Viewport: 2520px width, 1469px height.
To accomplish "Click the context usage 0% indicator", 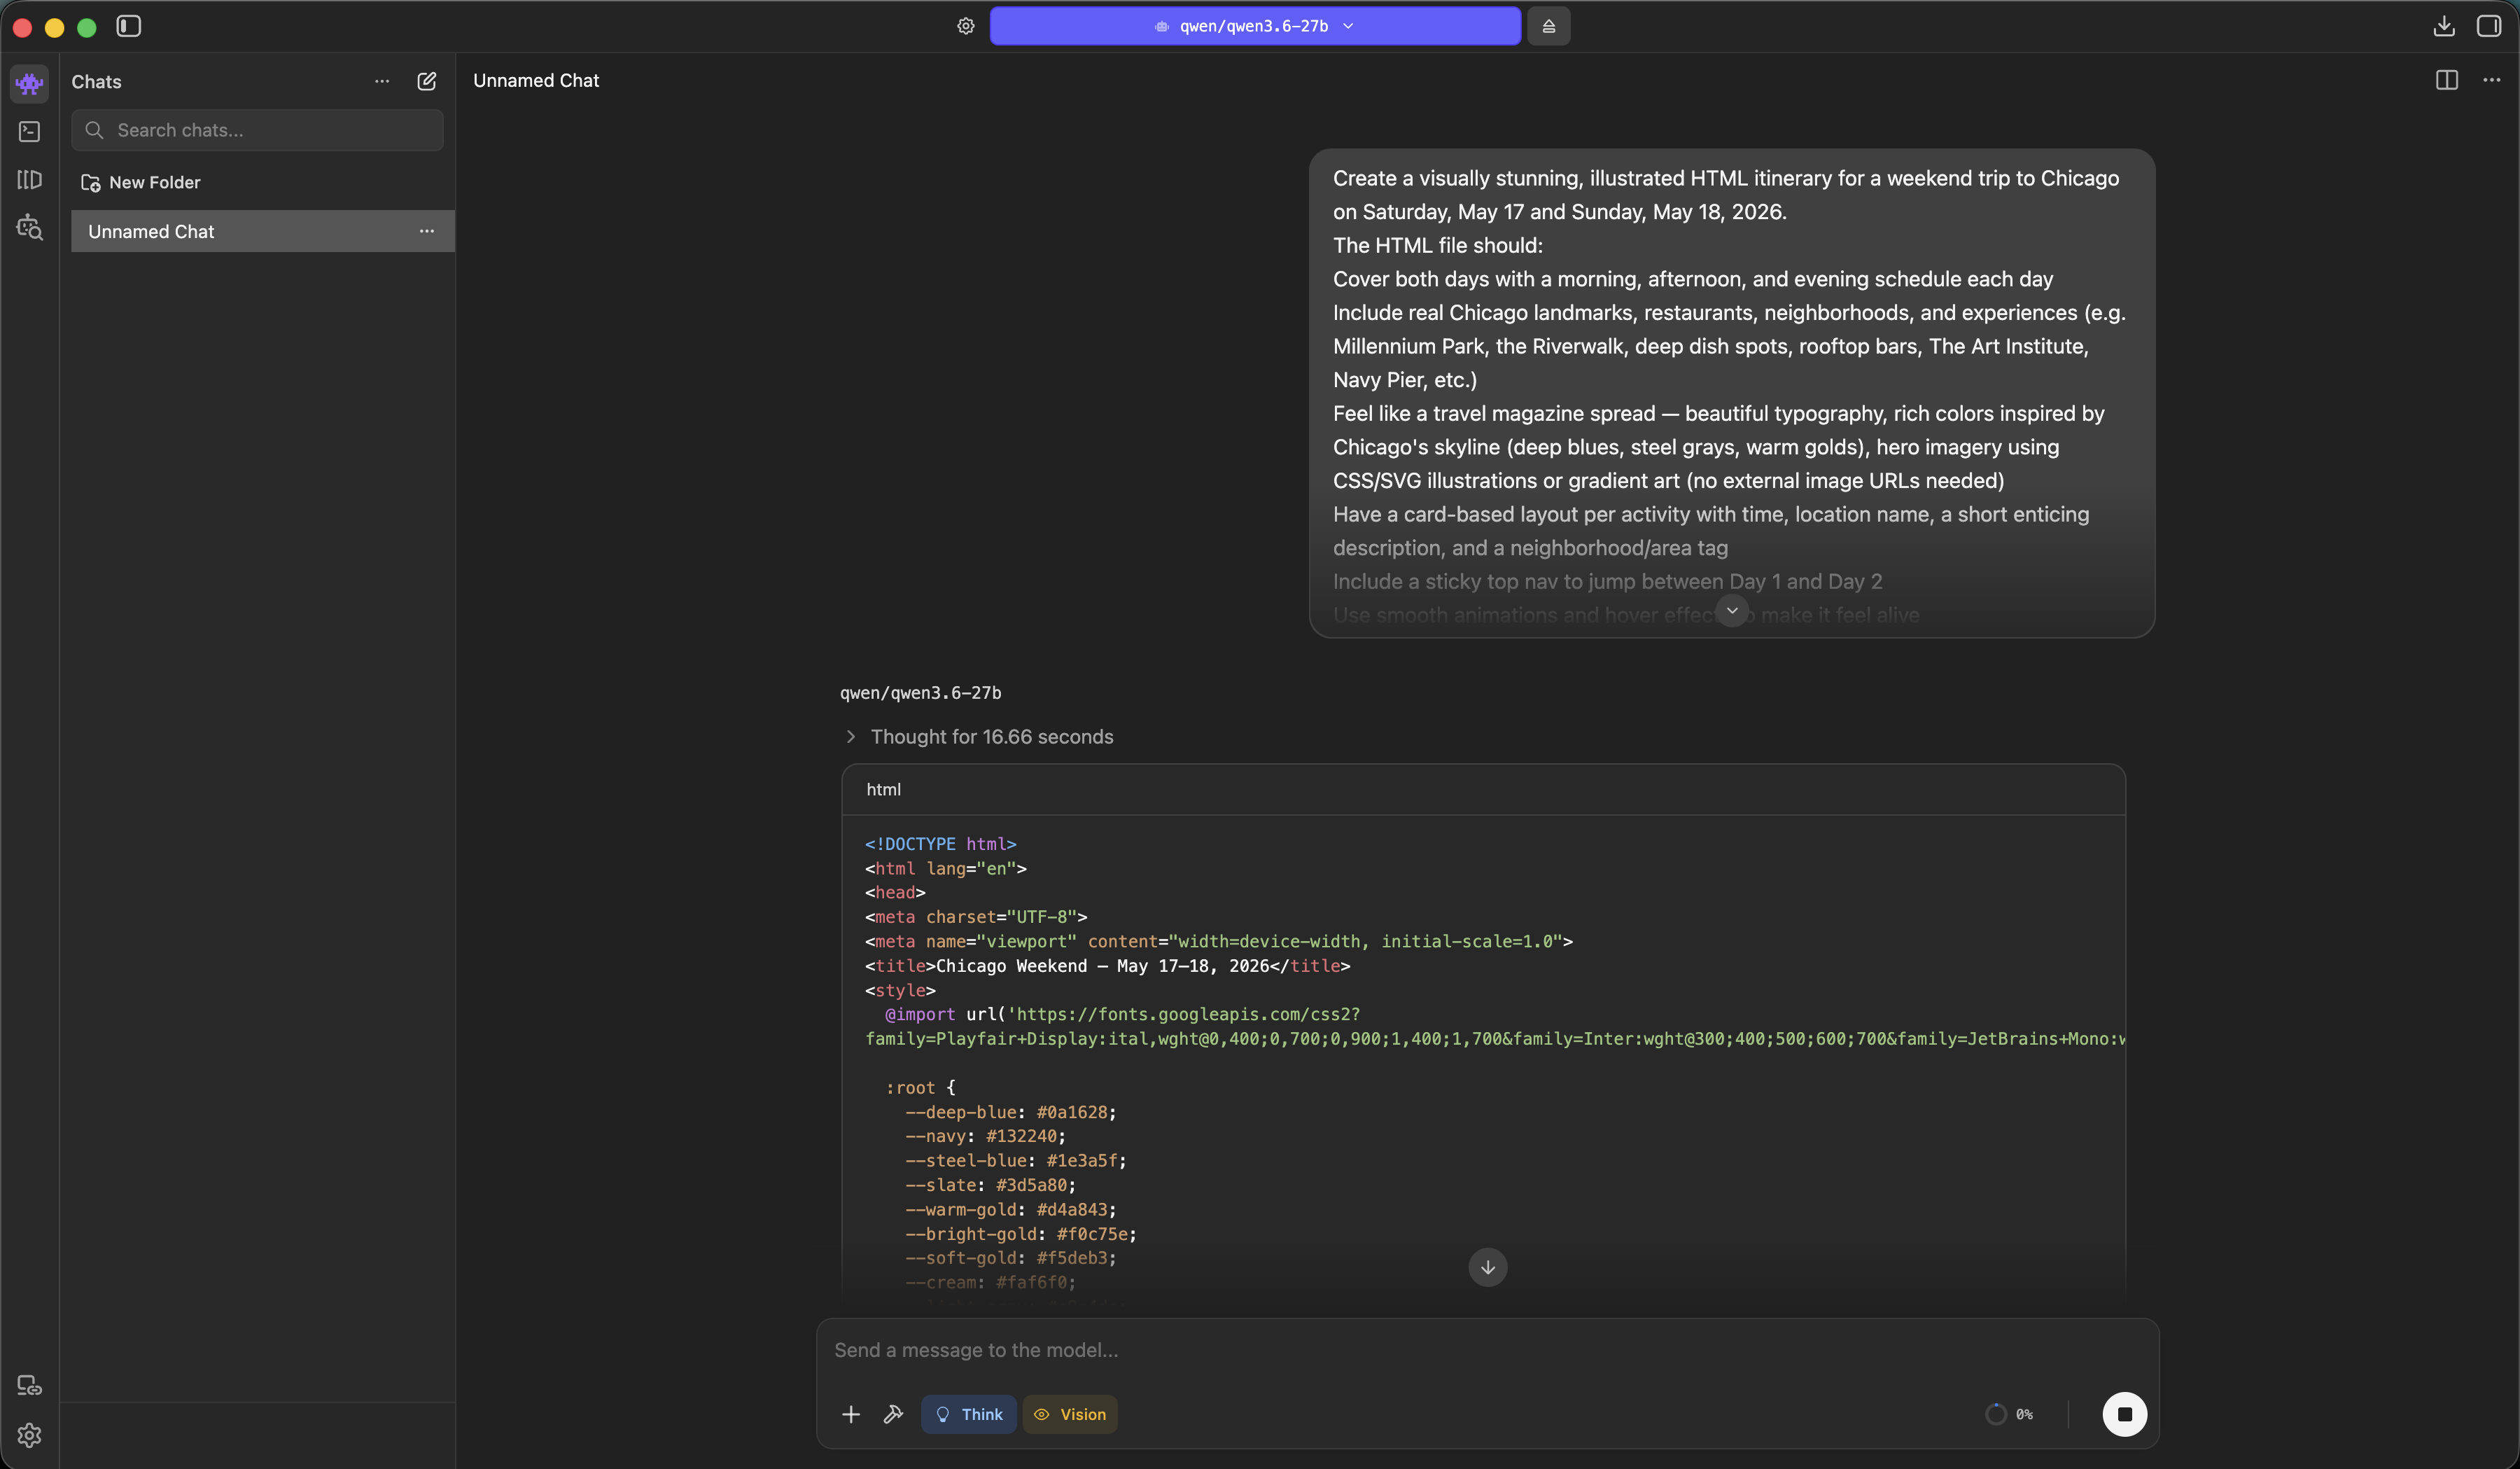I will coord(2009,1414).
